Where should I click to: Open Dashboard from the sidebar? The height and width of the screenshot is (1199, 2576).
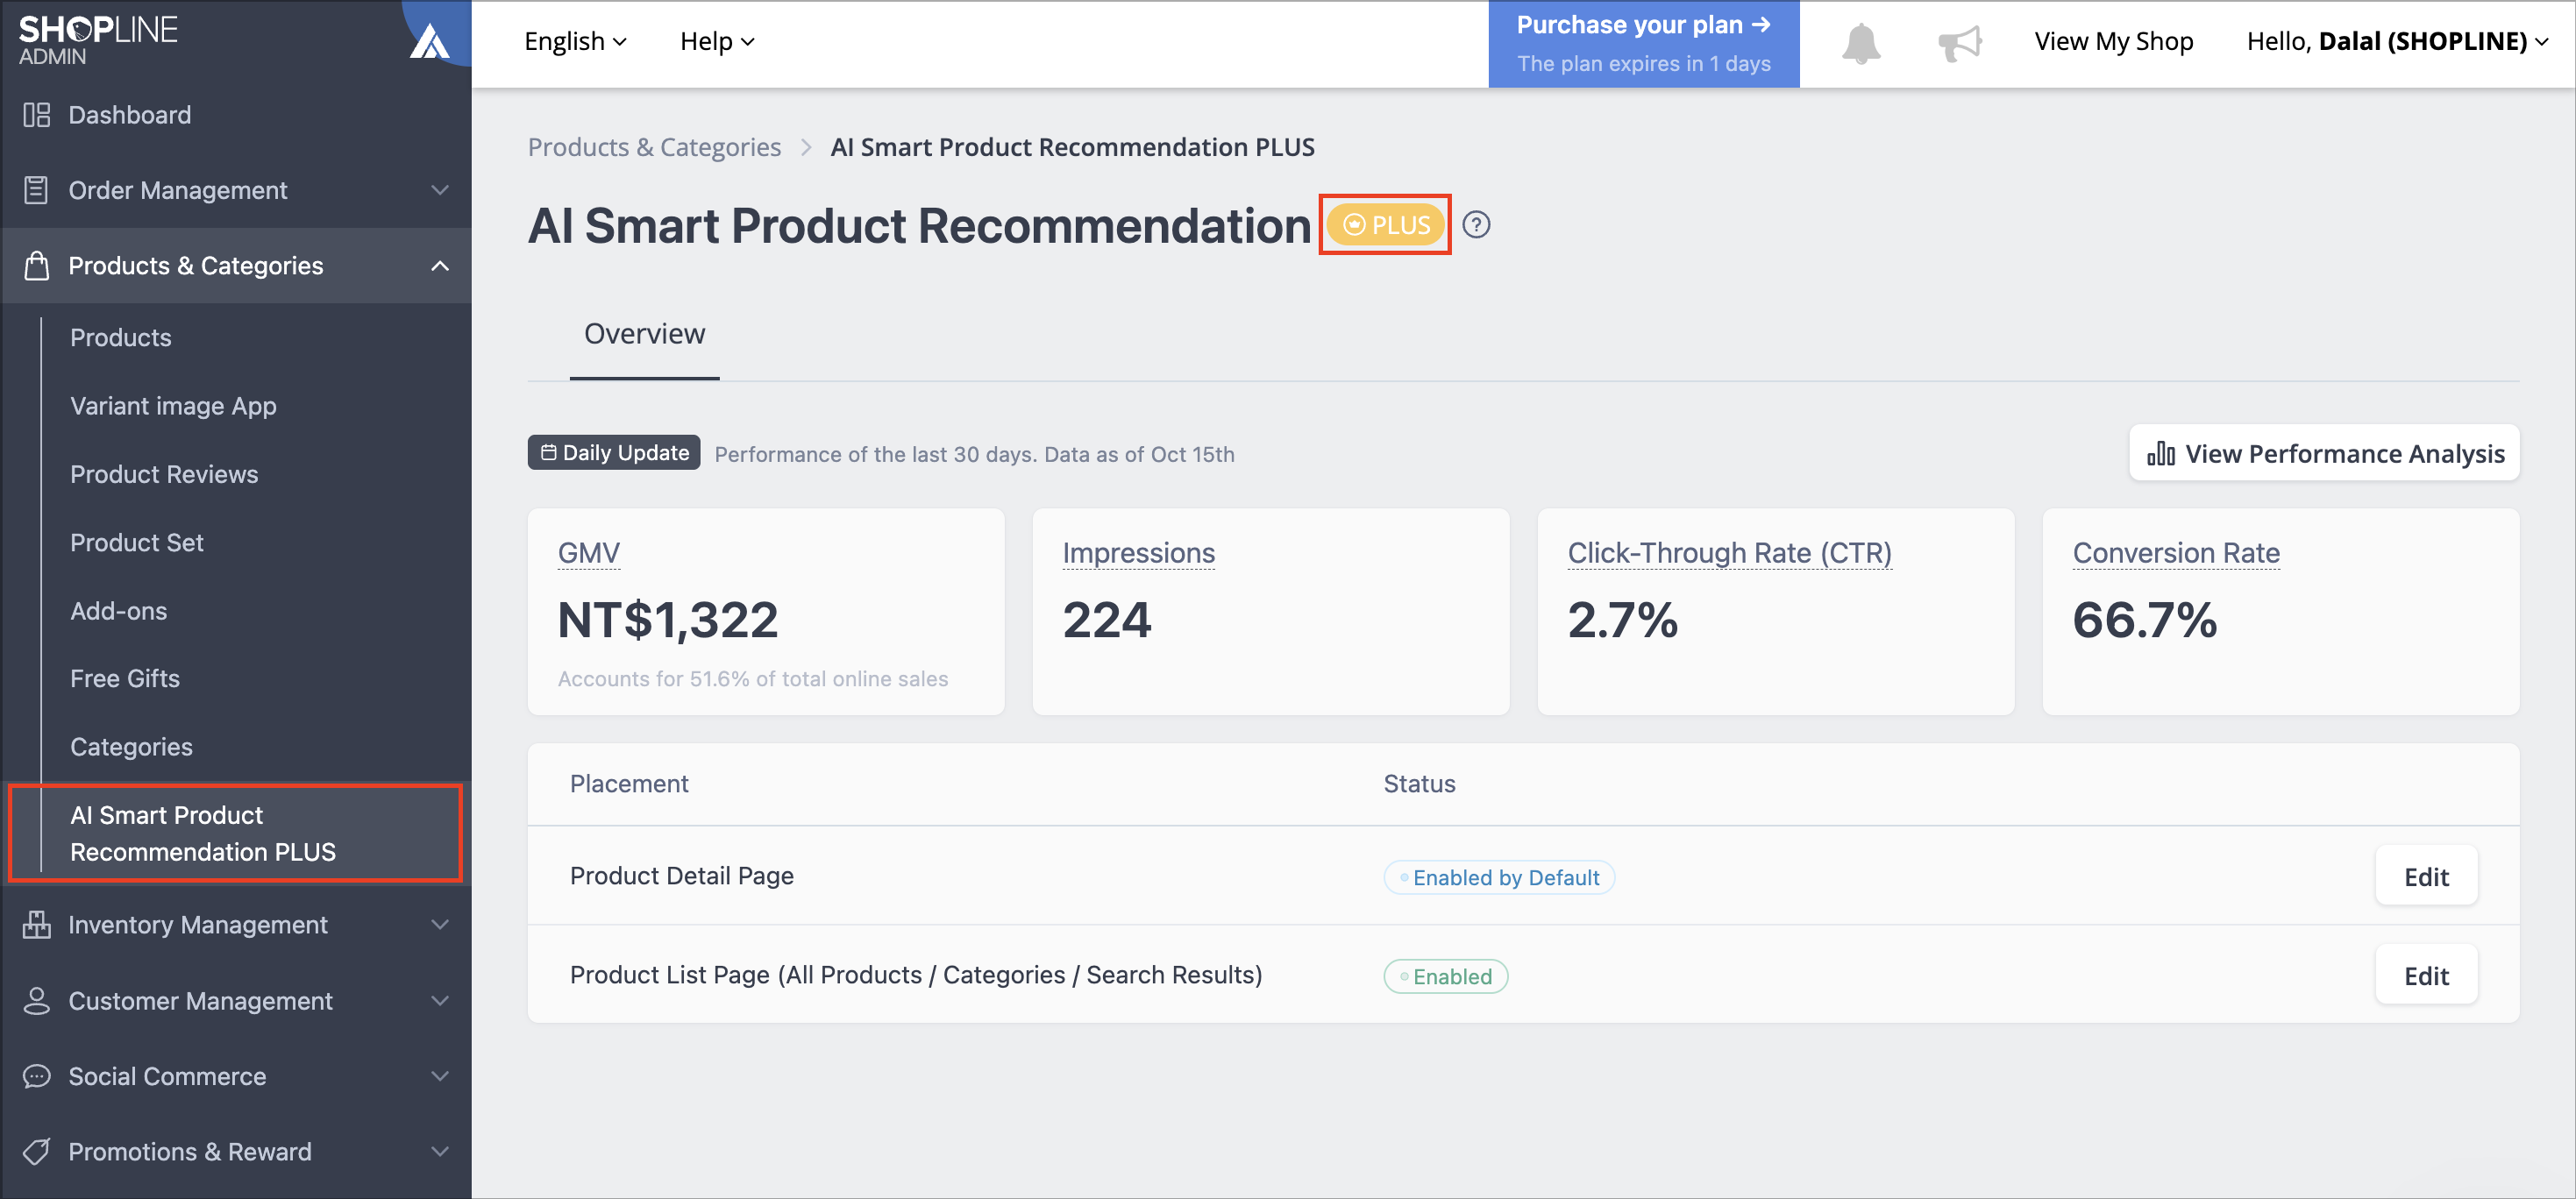236,115
